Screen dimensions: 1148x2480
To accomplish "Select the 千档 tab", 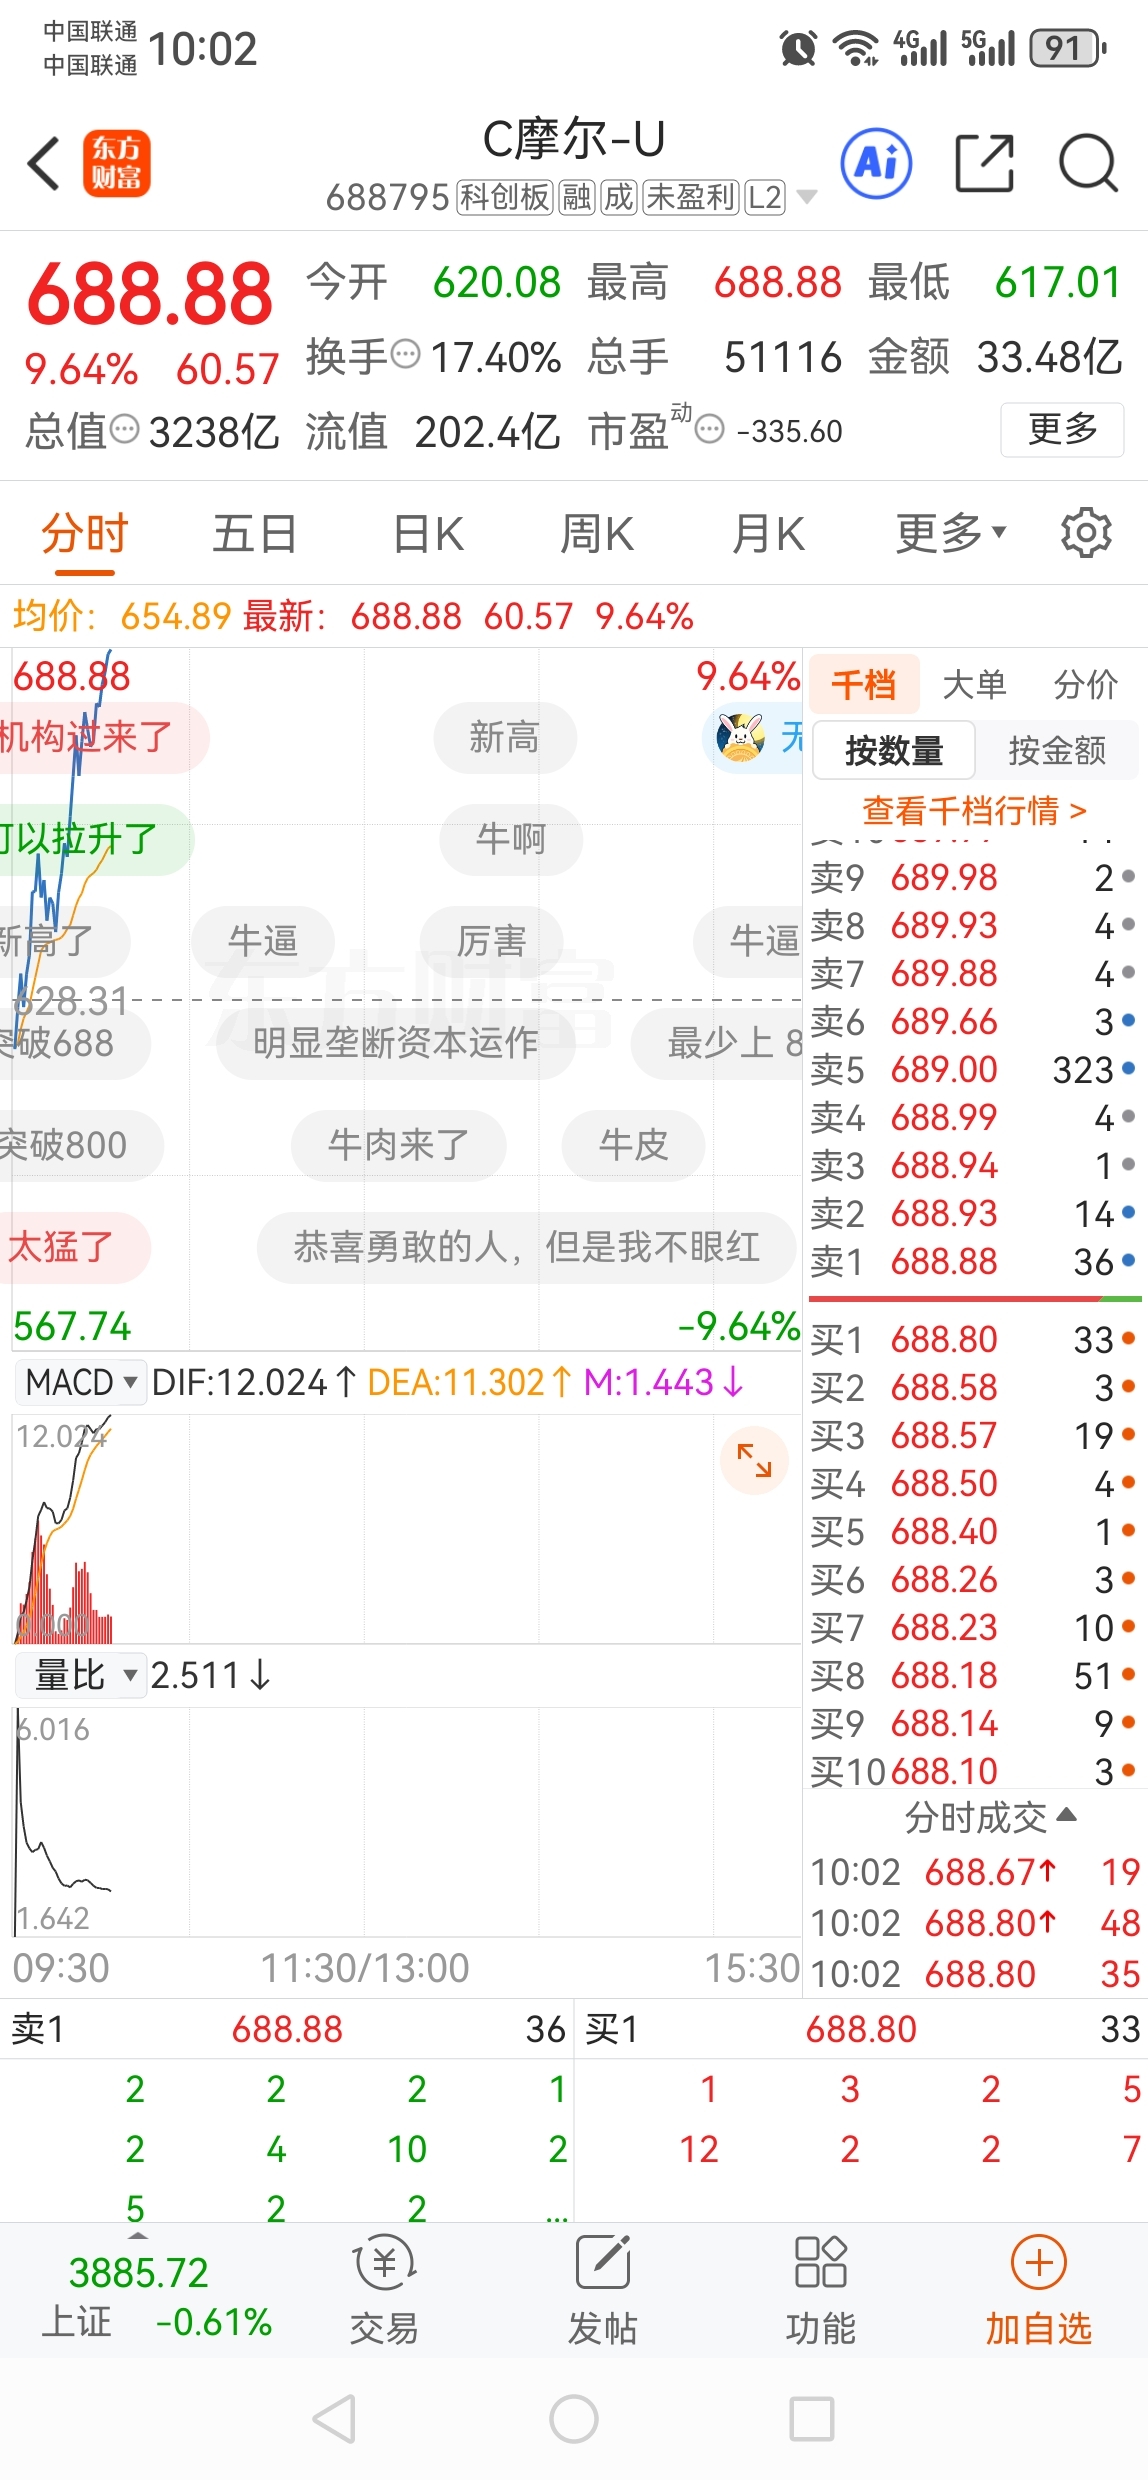I will [x=864, y=685].
